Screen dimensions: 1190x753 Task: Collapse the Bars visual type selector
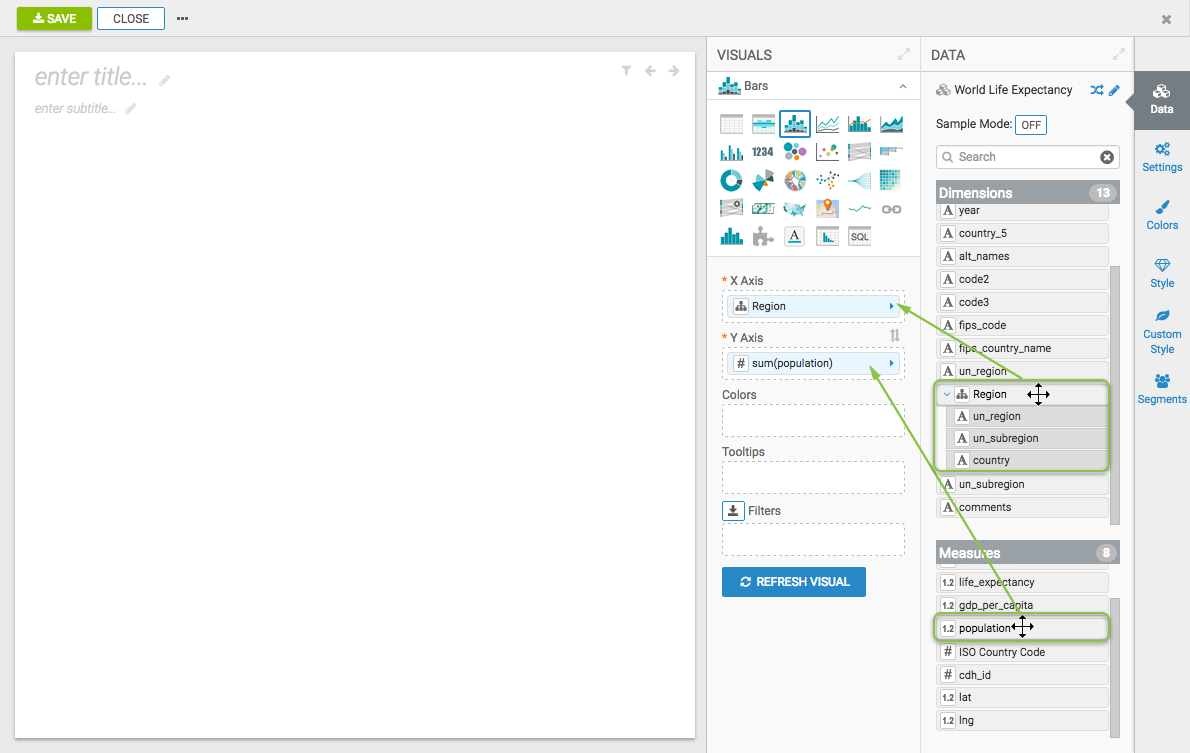pyautogui.click(x=903, y=87)
